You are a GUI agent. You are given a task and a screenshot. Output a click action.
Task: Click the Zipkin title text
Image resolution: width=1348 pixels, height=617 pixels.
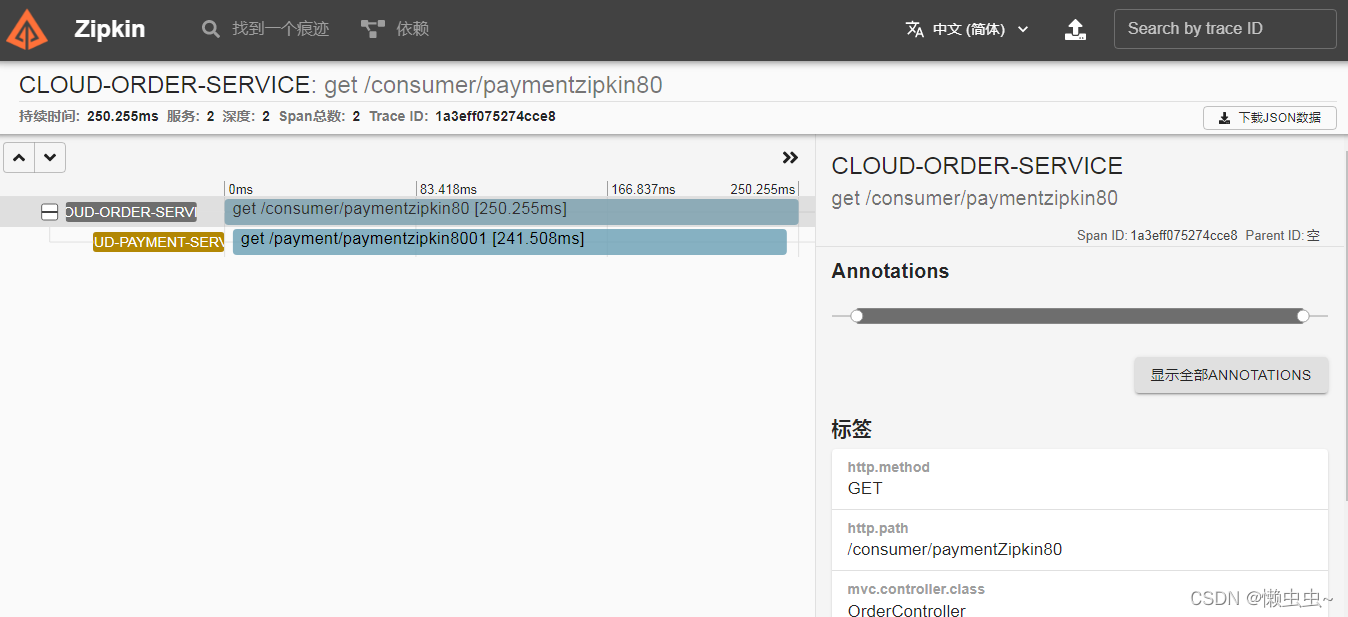110,29
